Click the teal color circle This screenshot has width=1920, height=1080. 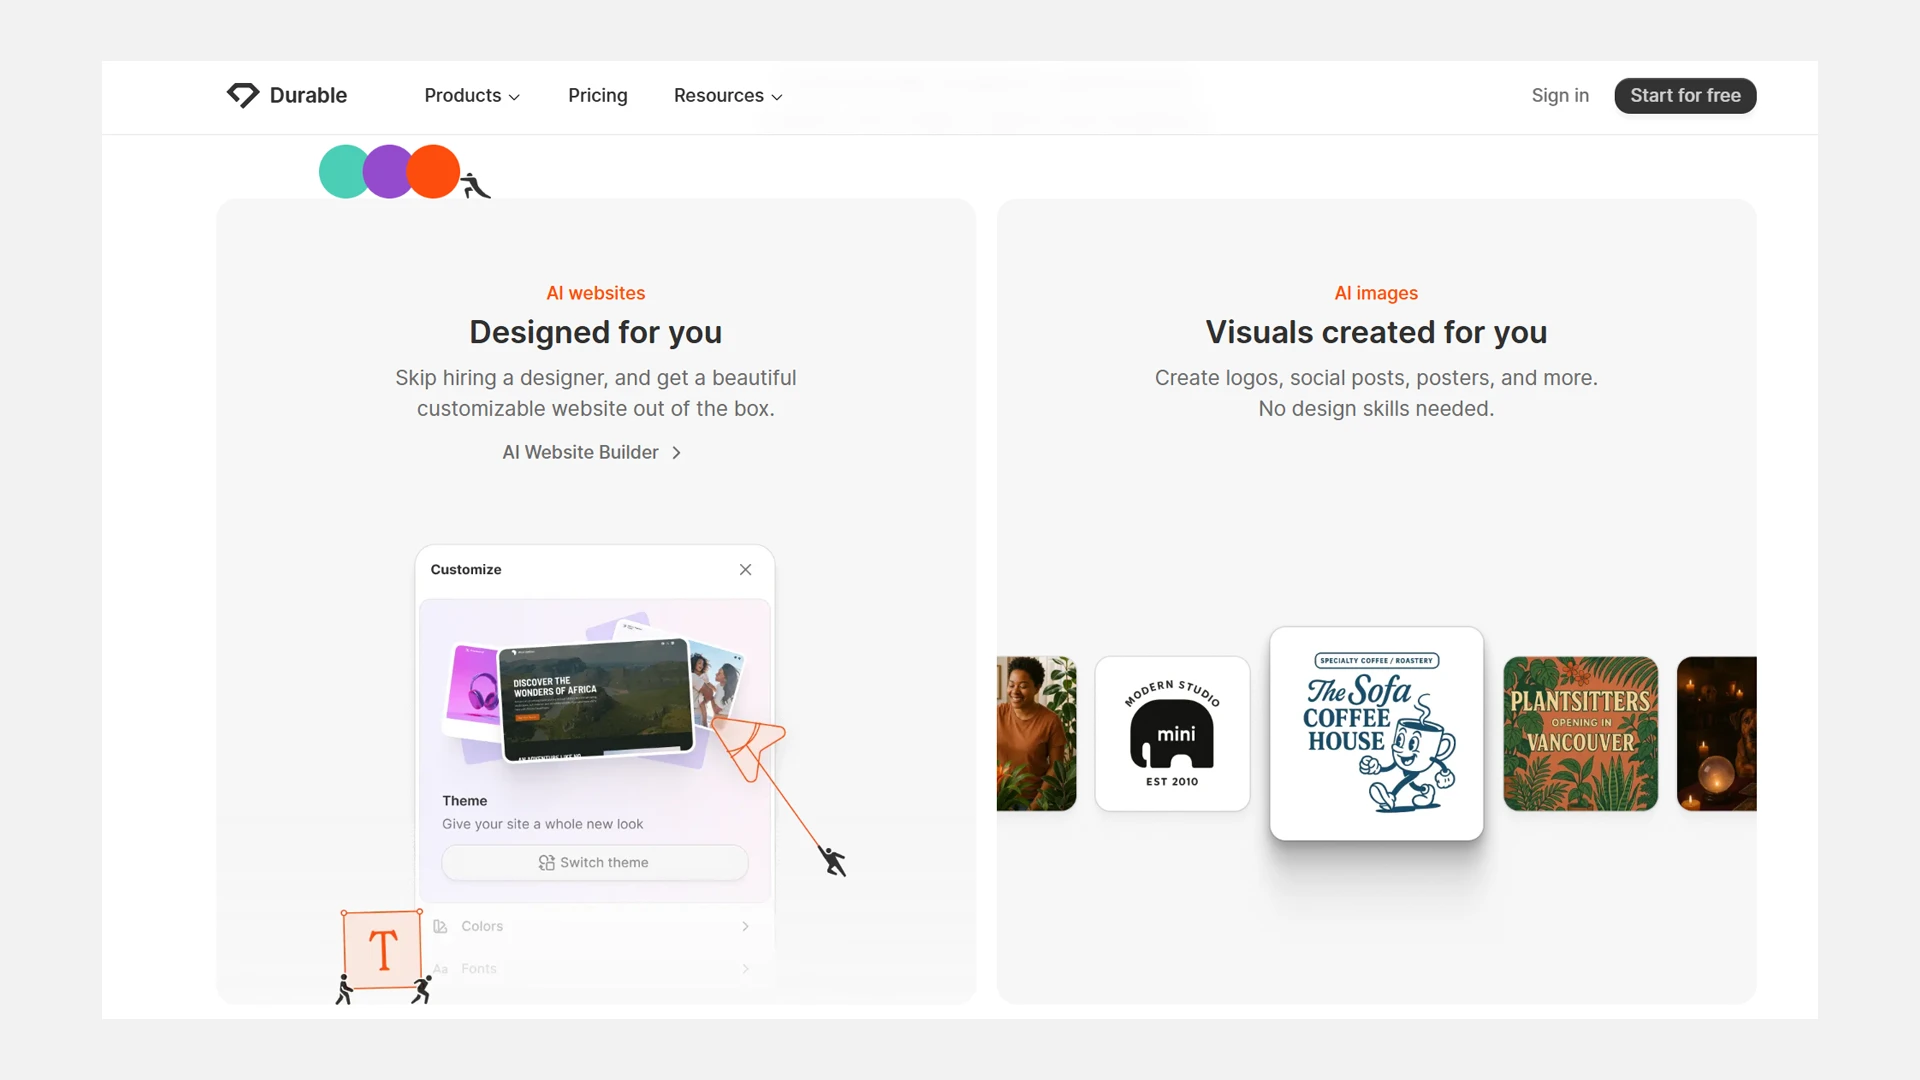coord(340,172)
